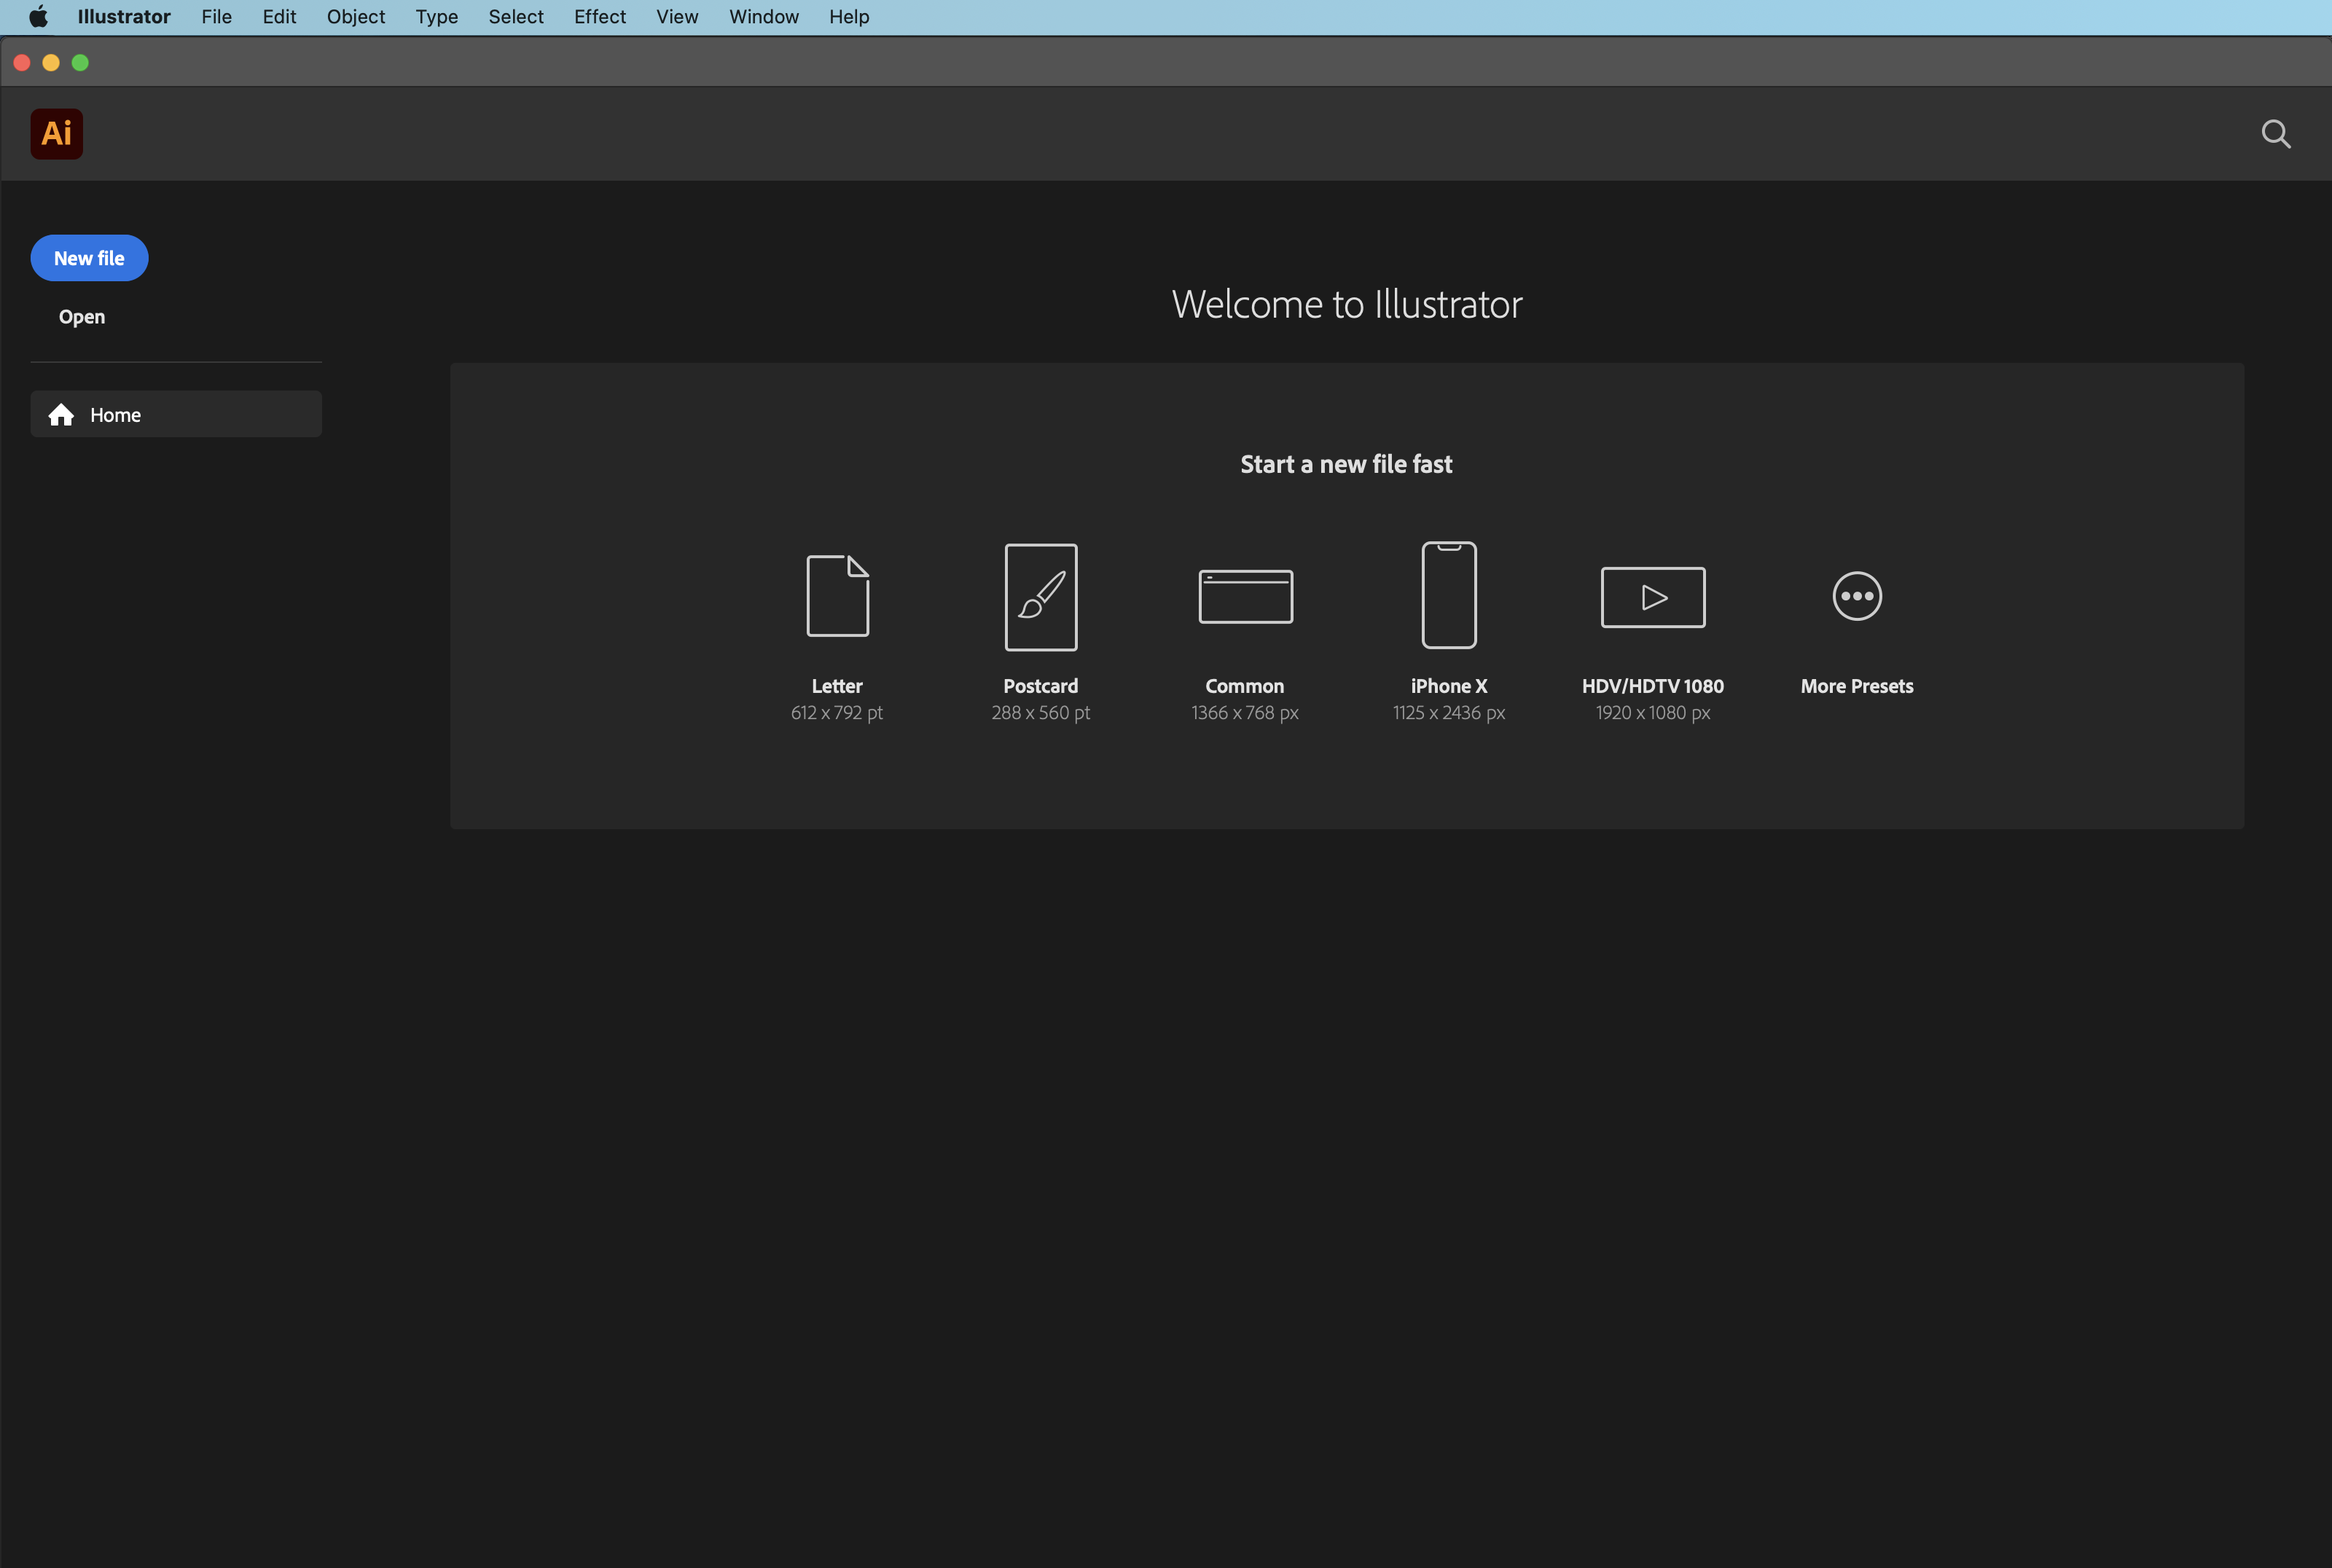Choose the Postcard brush preset icon

click(x=1040, y=597)
